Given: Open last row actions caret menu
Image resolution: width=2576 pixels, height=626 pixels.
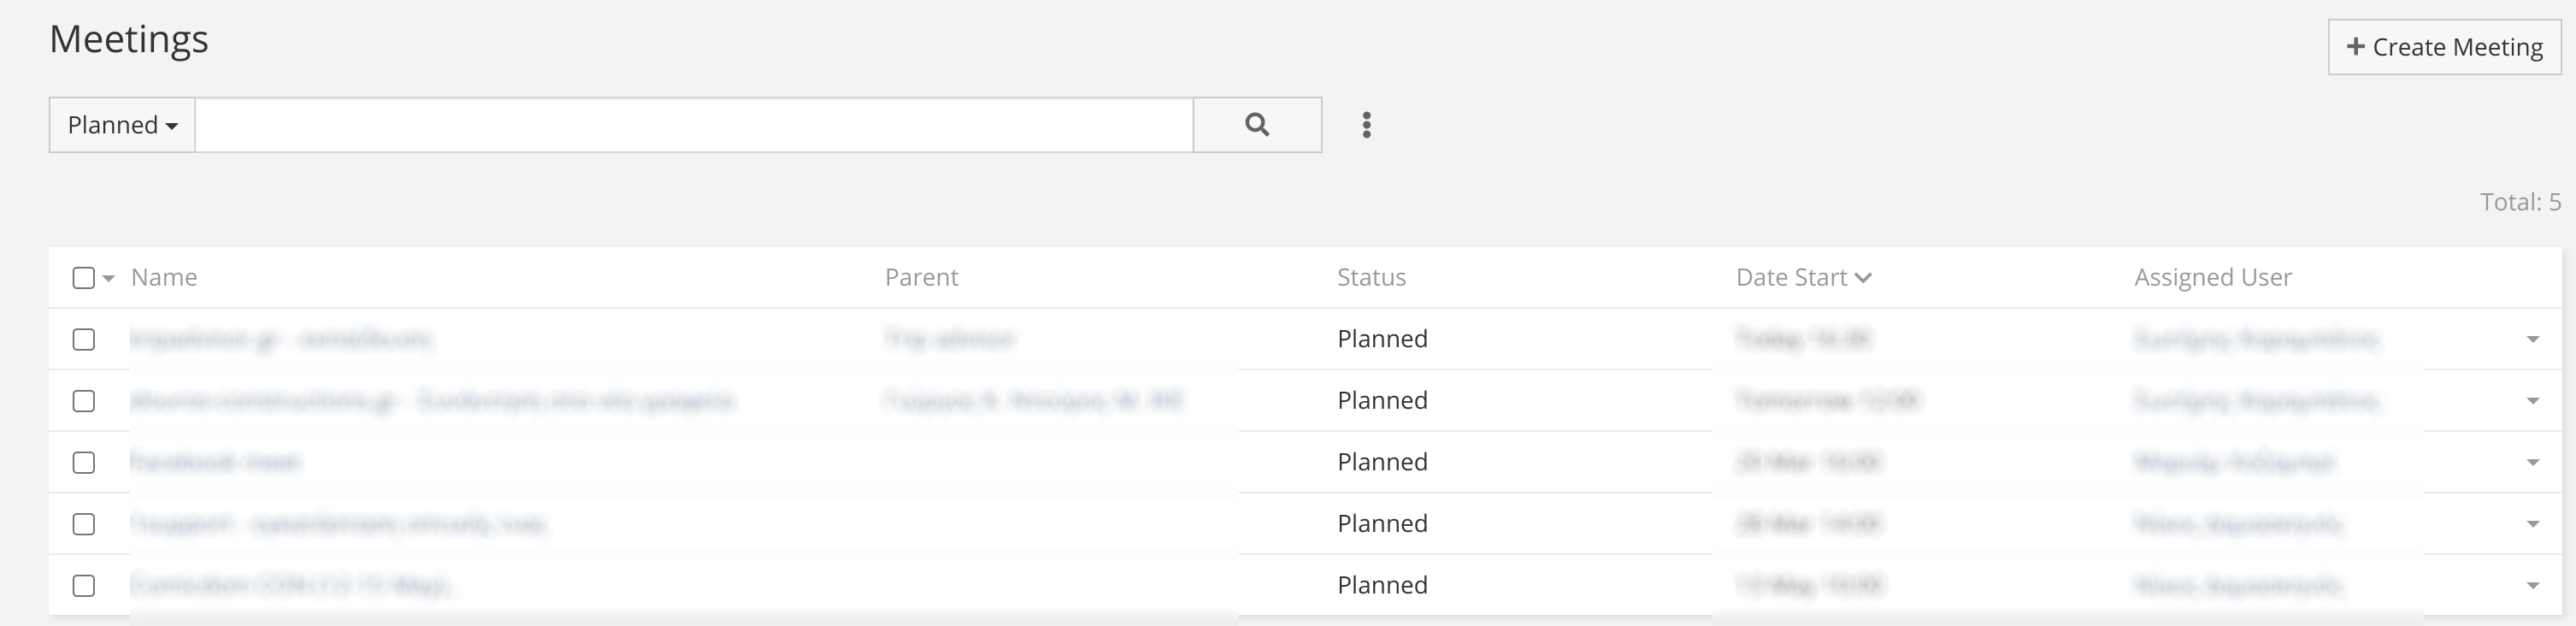Looking at the screenshot, I should [x=2532, y=586].
